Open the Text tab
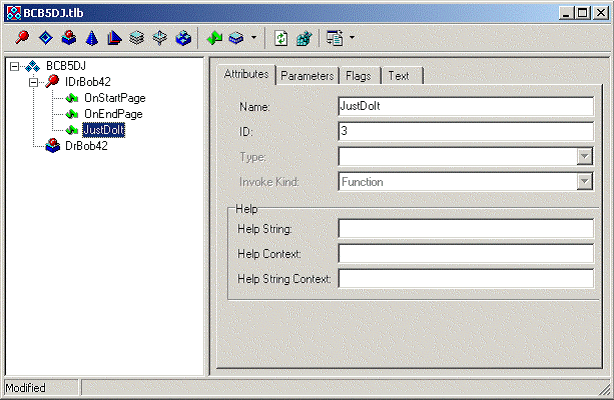 [398, 76]
